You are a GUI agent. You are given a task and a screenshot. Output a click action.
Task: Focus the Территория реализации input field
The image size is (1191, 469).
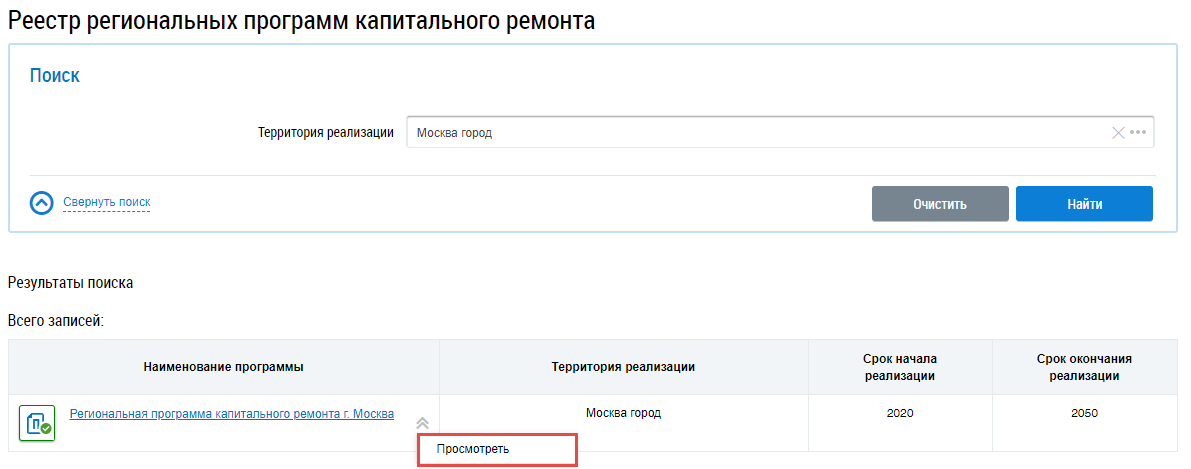750,133
